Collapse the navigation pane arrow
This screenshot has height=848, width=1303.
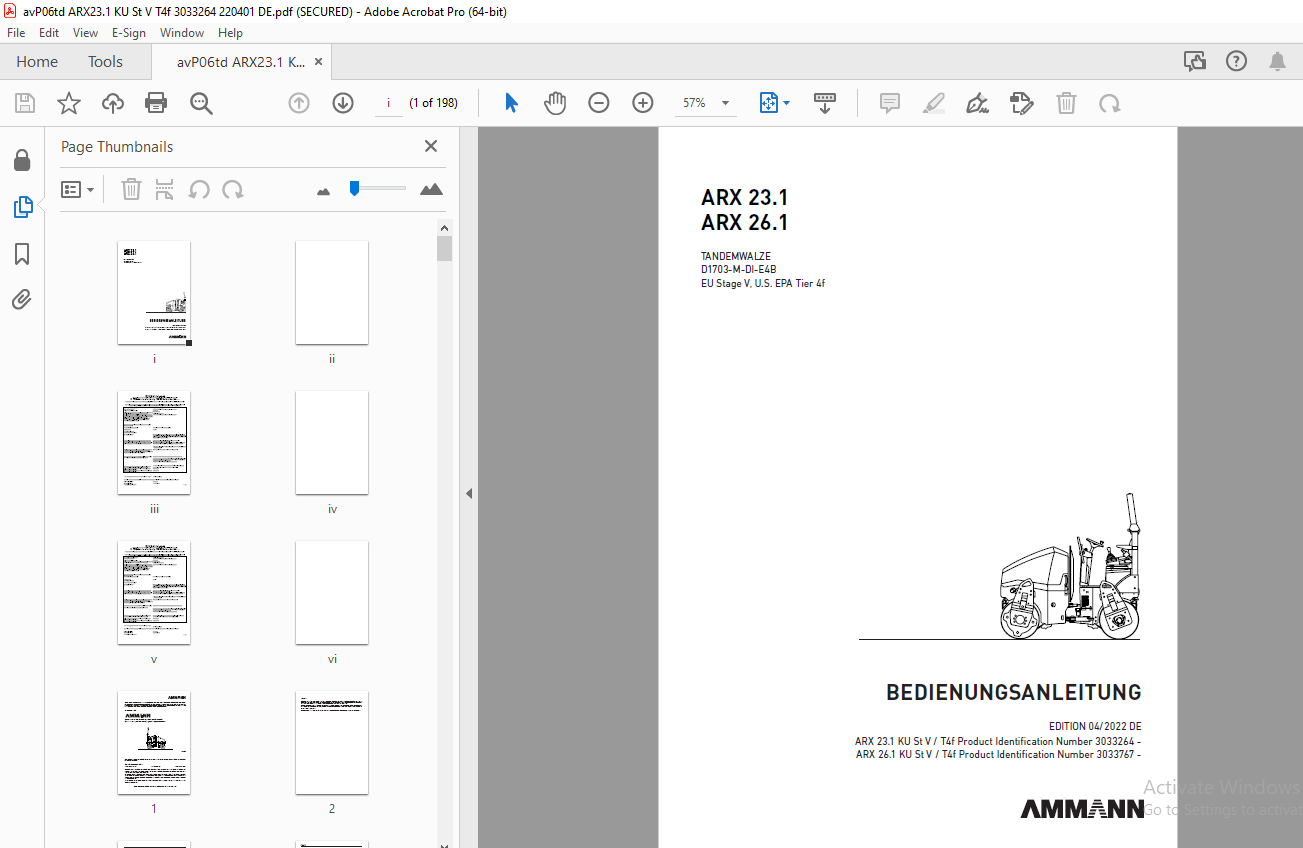[x=468, y=493]
